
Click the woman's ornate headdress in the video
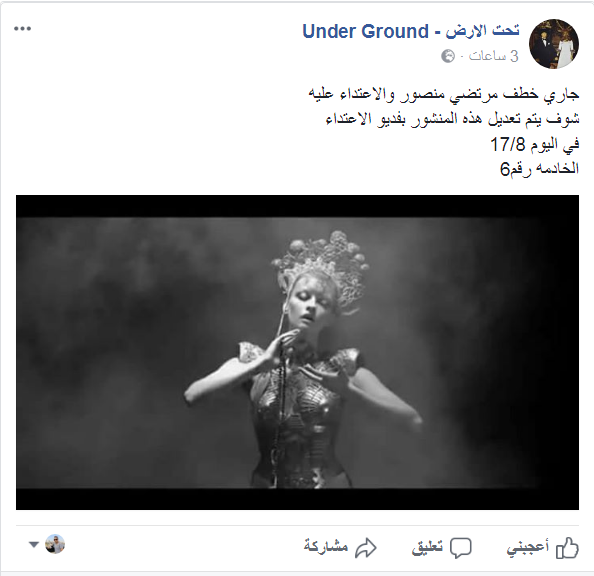click(321, 267)
